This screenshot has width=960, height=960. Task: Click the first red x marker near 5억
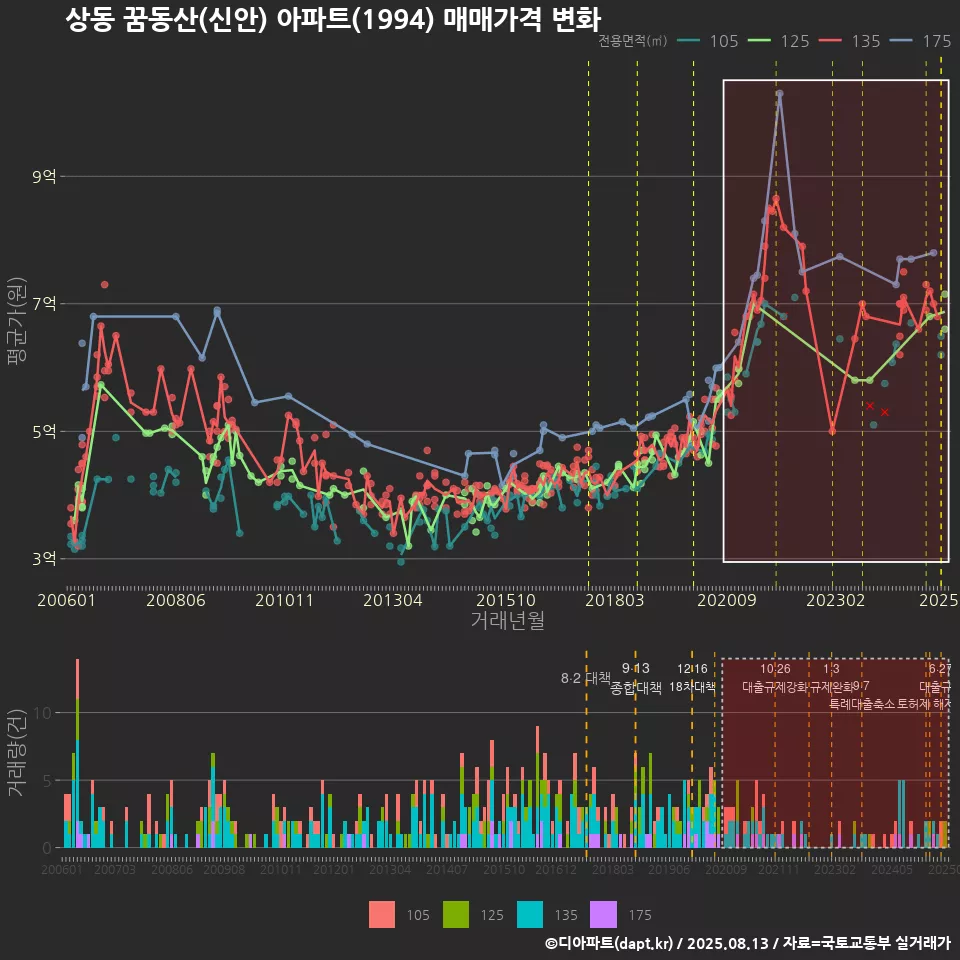pyautogui.click(x=870, y=405)
